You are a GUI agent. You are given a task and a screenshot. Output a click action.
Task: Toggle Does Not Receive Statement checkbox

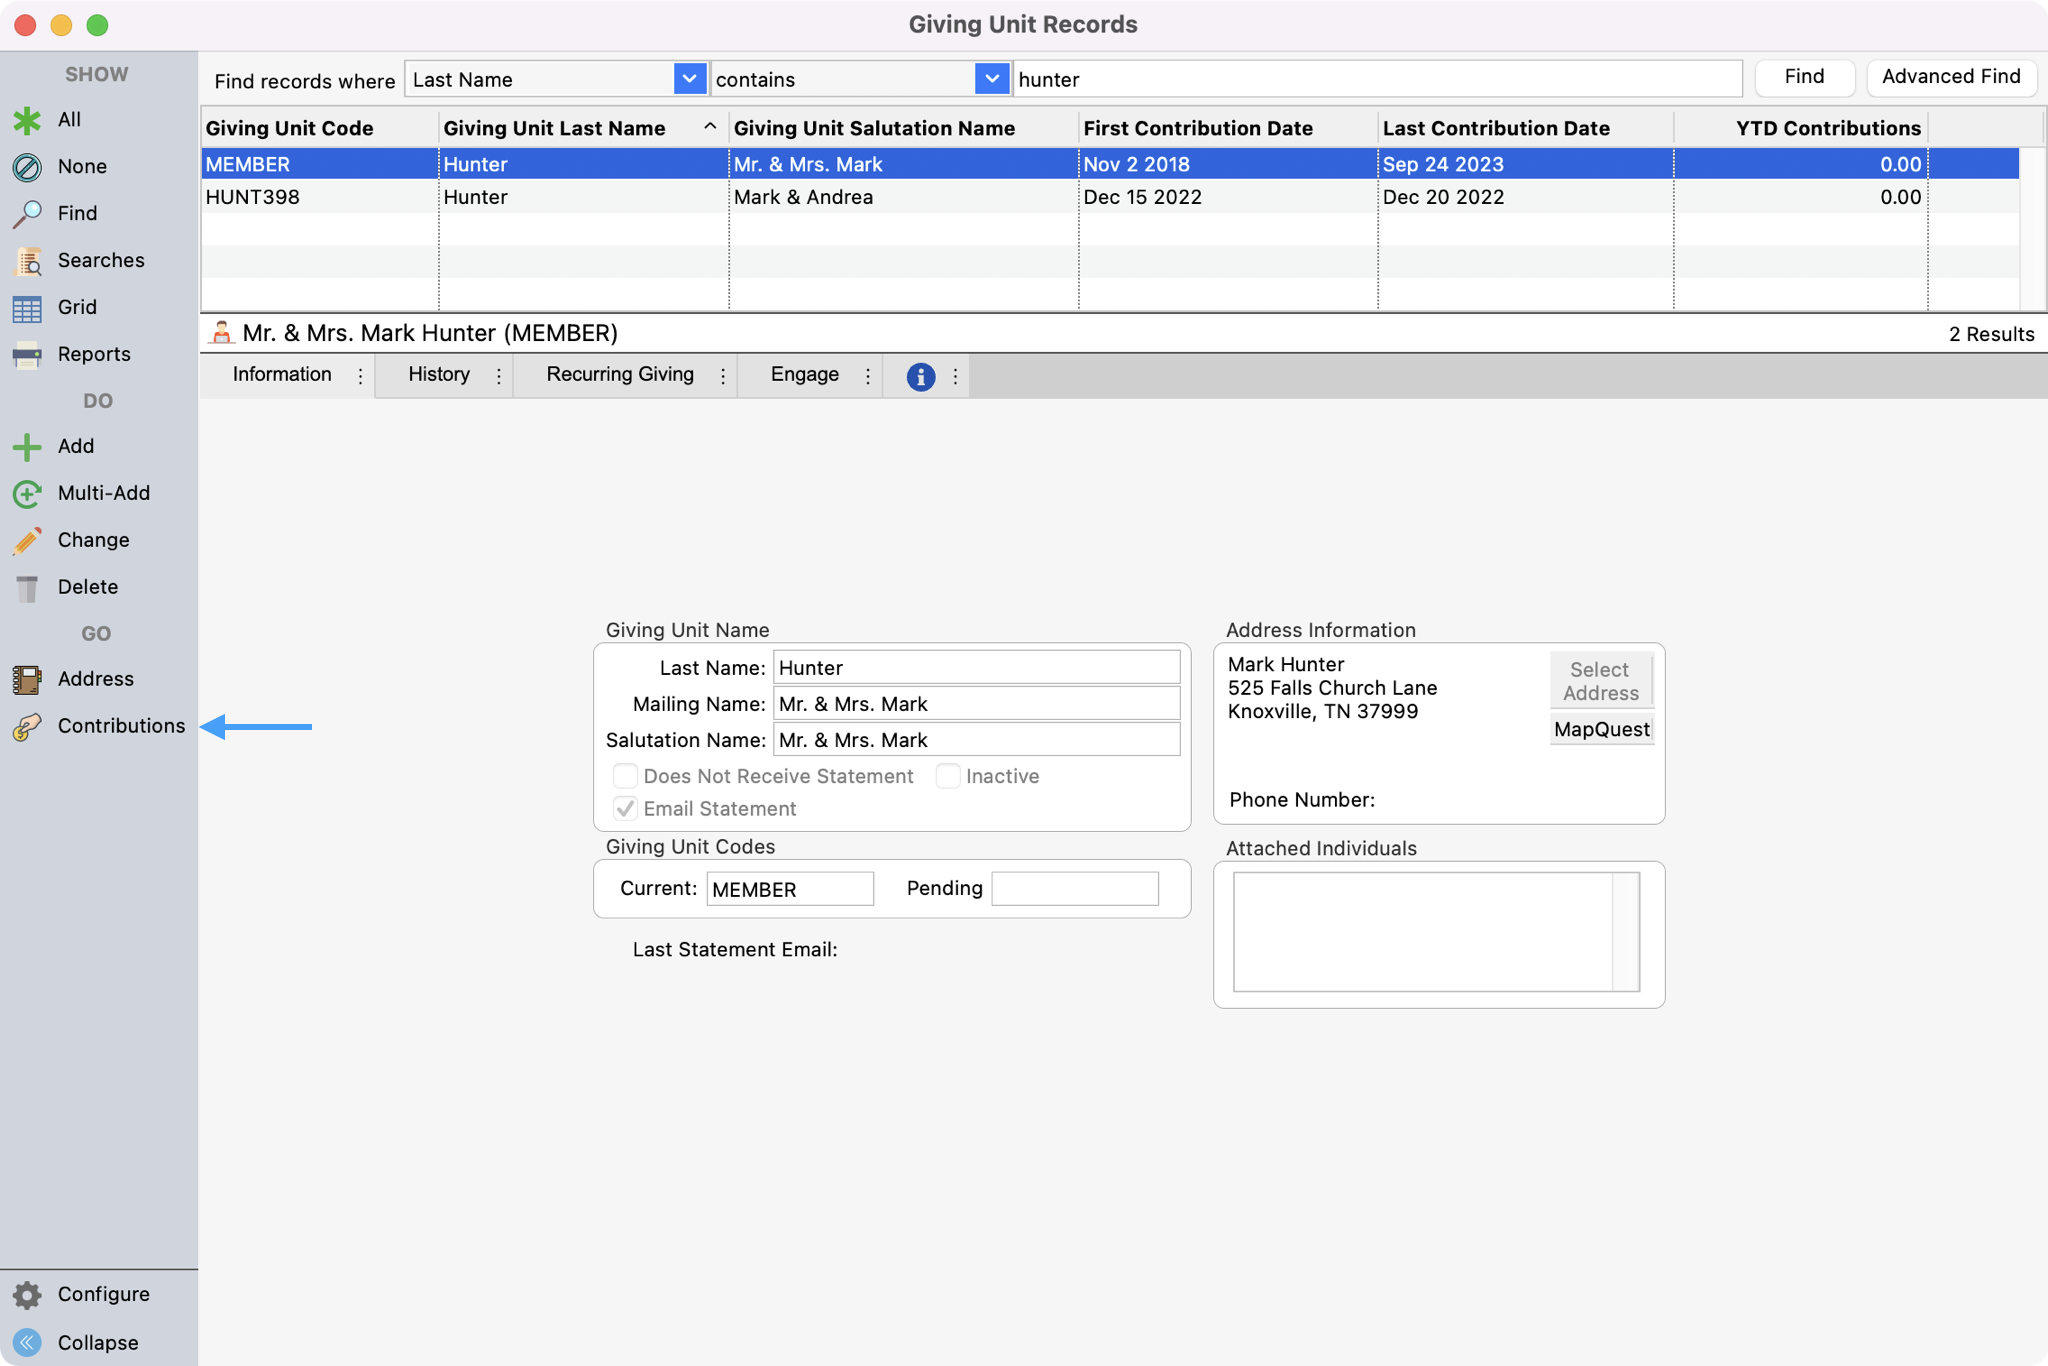[625, 776]
